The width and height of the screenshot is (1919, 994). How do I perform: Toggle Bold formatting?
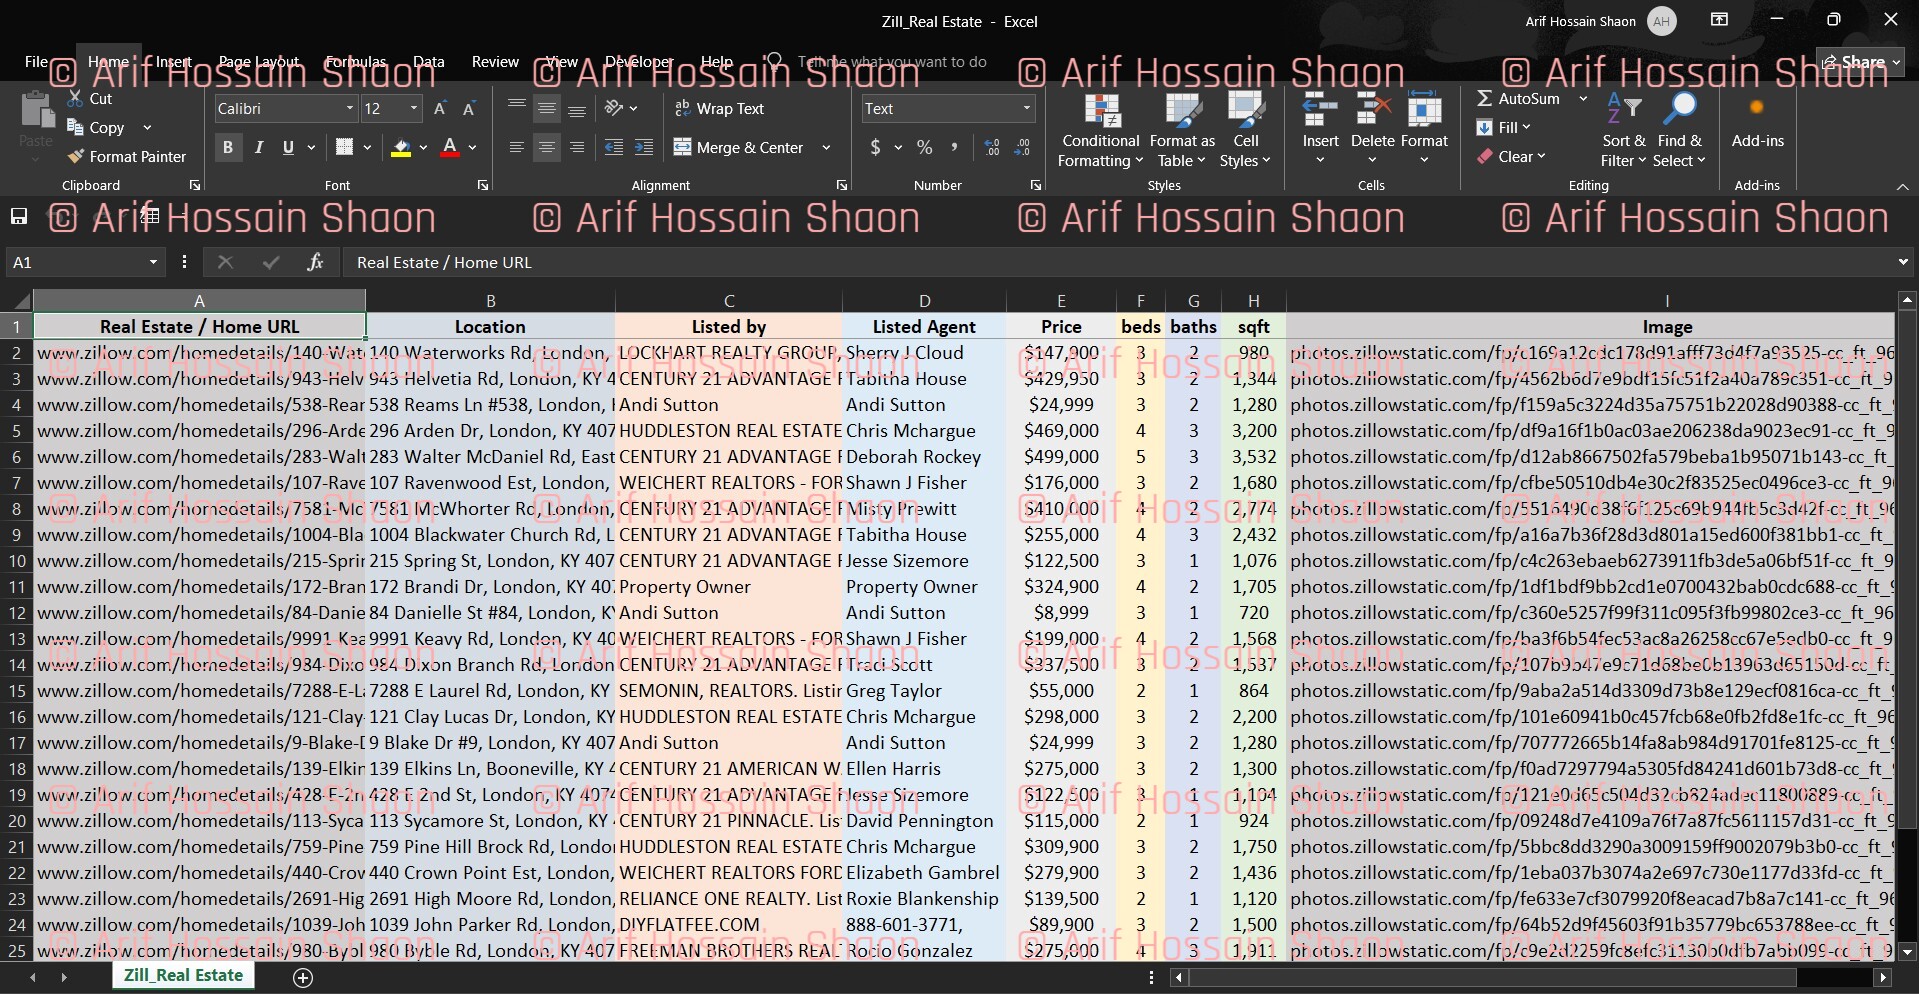coord(228,148)
